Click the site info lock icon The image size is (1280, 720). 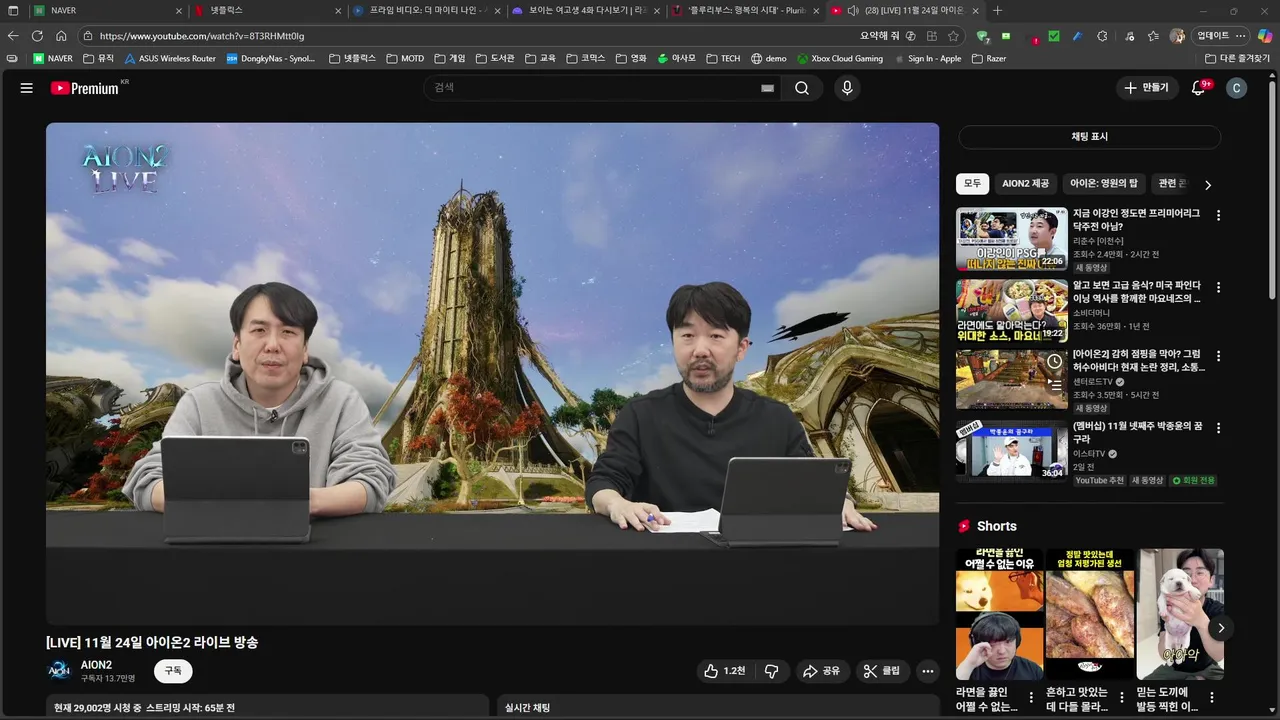coord(89,36)
